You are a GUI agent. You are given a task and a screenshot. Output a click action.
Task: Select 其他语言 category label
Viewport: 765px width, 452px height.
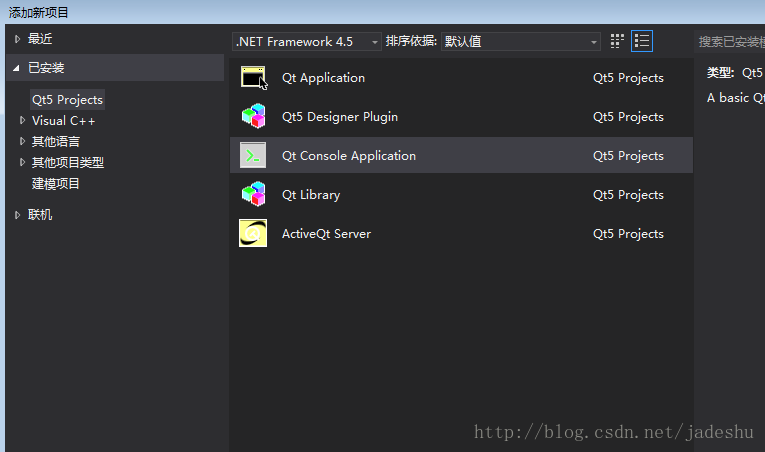click(x=56, y=142)
